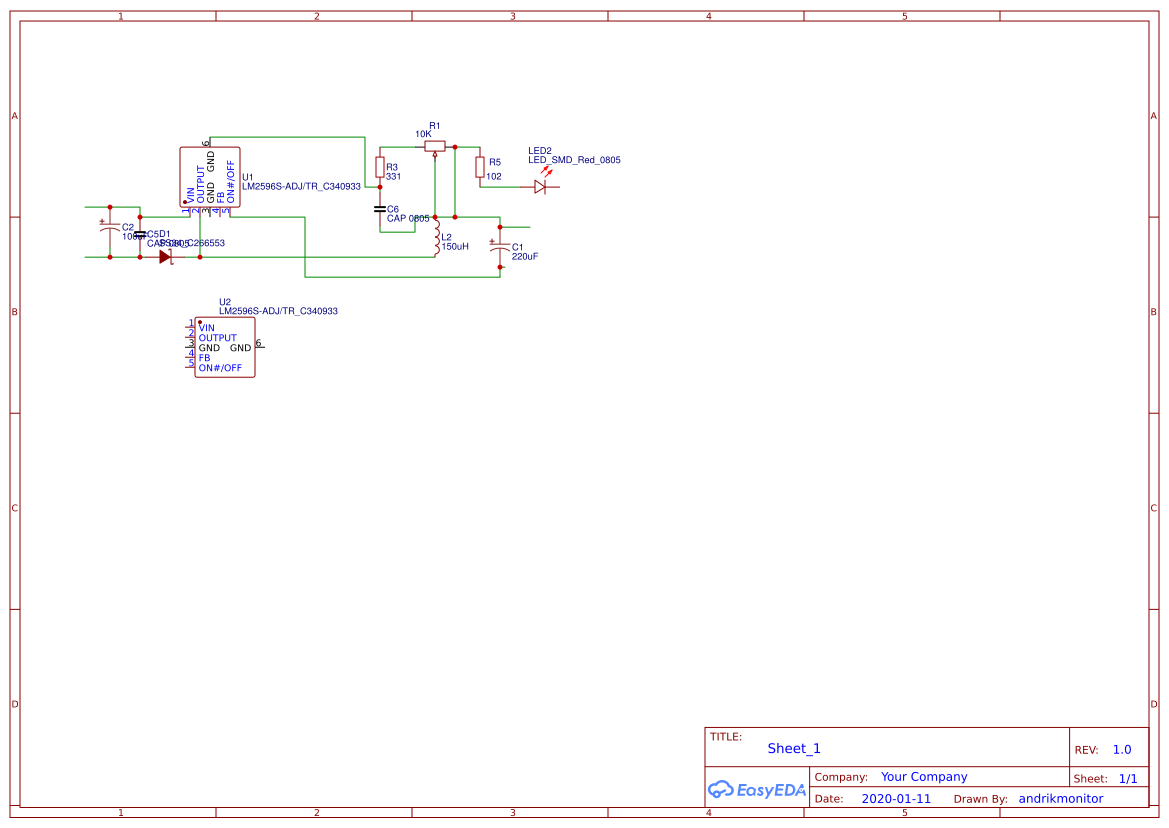
Task: Click the andrikmonitor Drawn By name
Action: [x=1060, y=798]
